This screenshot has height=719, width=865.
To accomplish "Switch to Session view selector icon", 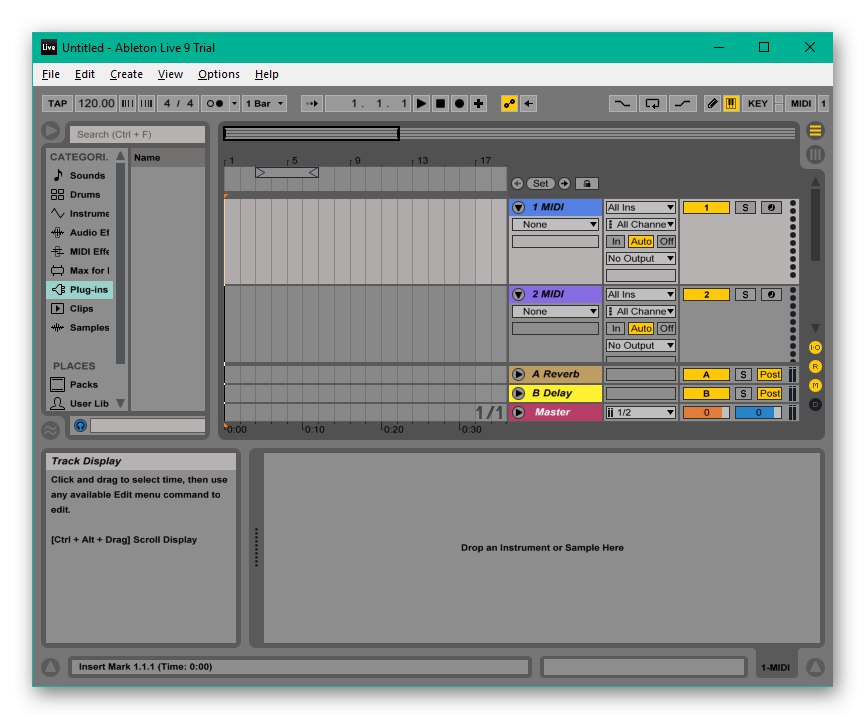I will click(815, 155).
